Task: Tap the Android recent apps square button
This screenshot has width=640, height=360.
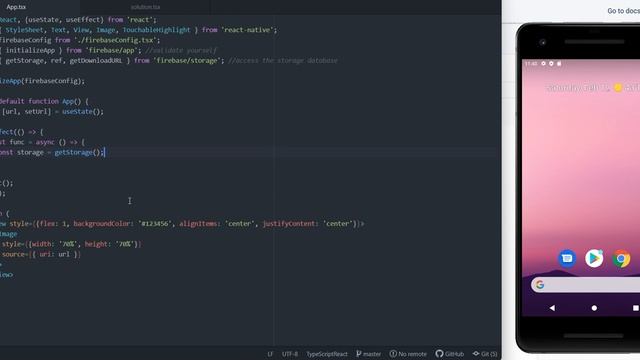Action: tap(636, 308)
